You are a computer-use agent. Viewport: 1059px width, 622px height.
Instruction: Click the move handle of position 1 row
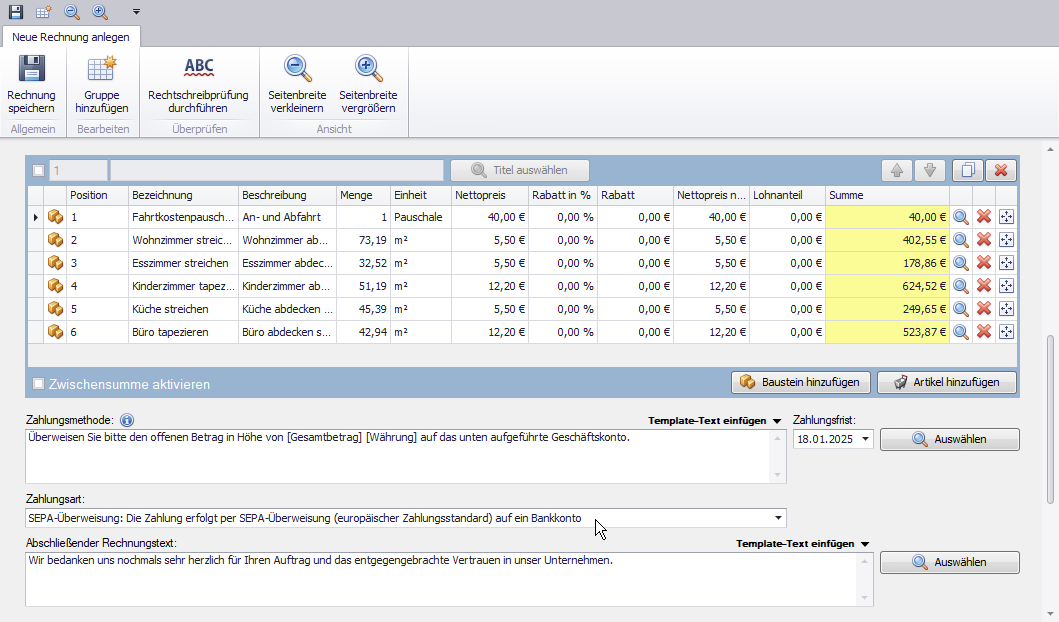coord(1006,217)
